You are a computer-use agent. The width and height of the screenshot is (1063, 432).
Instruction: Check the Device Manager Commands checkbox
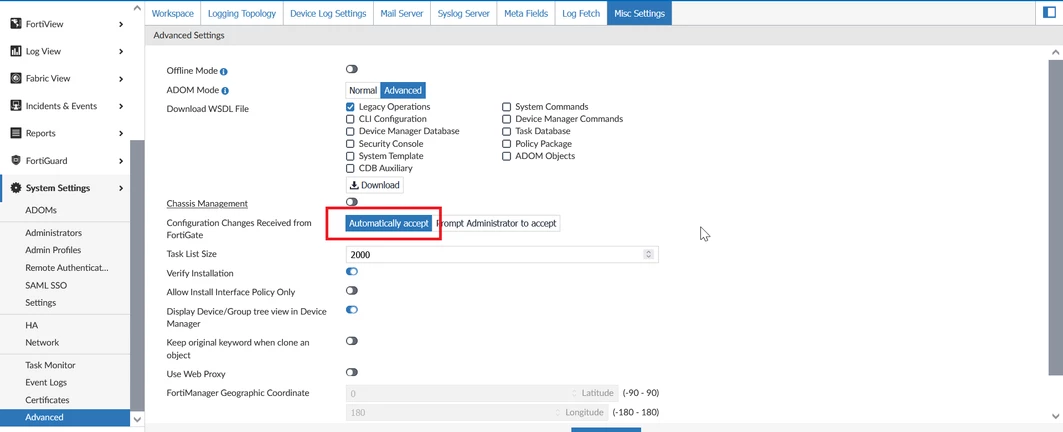pos(506,119)
